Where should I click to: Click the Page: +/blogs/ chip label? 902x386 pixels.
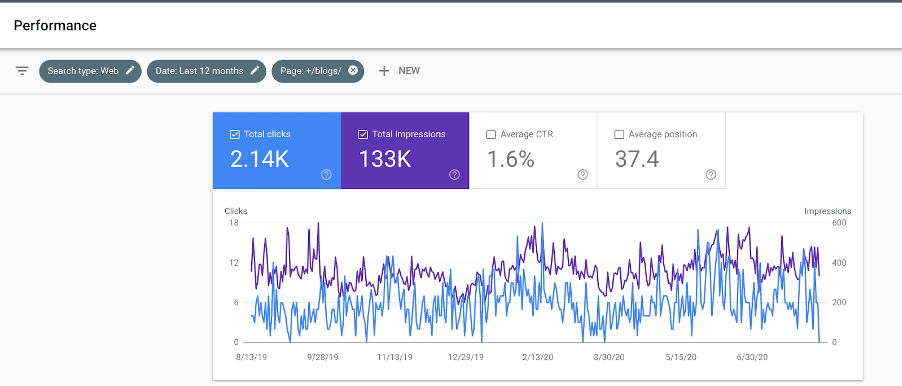click(x=311, y=71)
